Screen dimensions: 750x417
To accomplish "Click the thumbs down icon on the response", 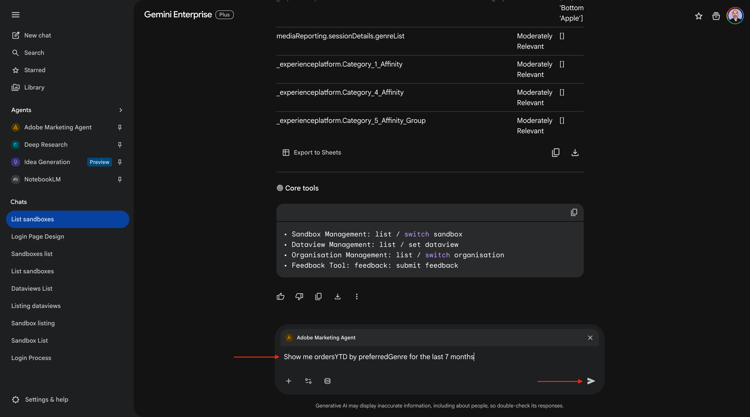I will click(x=299, y=297).
